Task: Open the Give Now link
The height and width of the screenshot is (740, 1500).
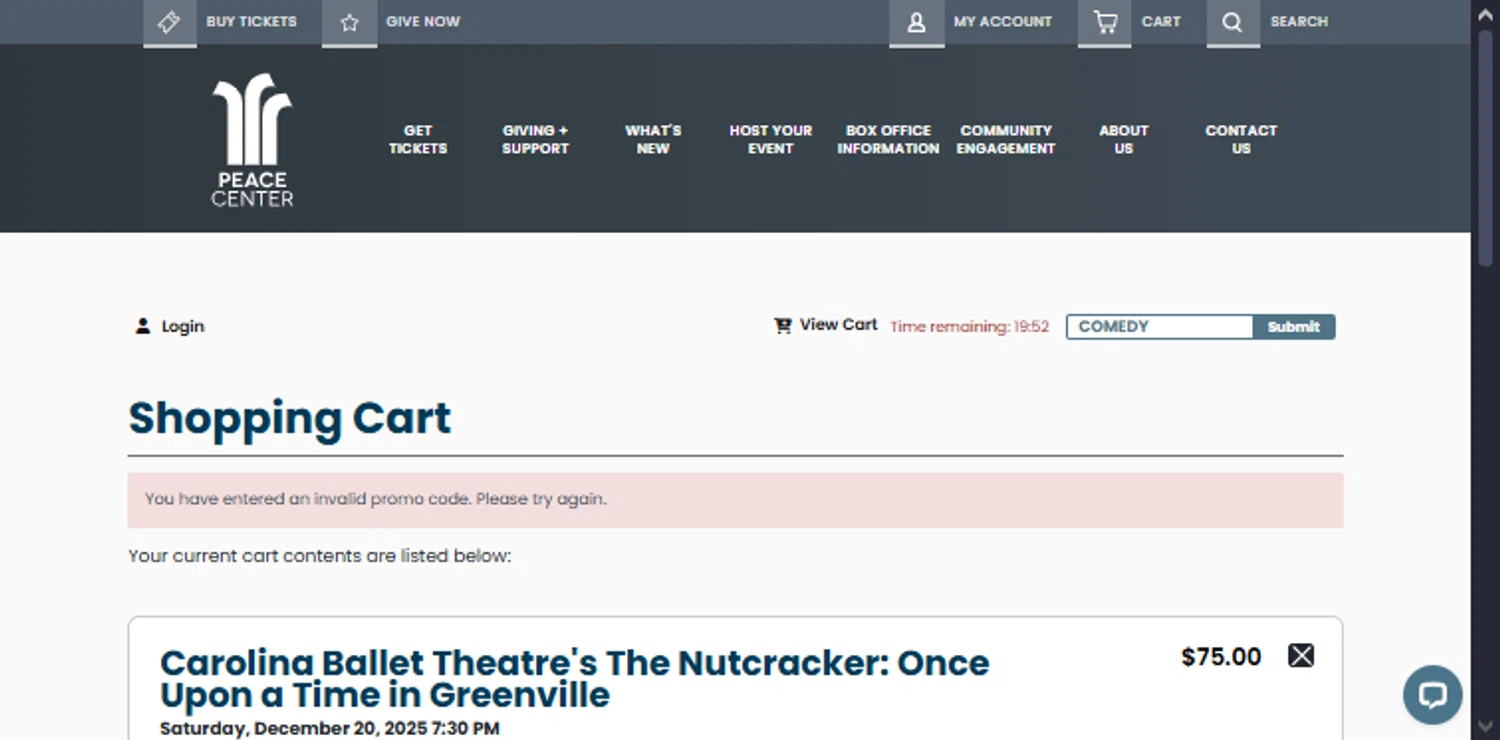Action: pos(423,21)
